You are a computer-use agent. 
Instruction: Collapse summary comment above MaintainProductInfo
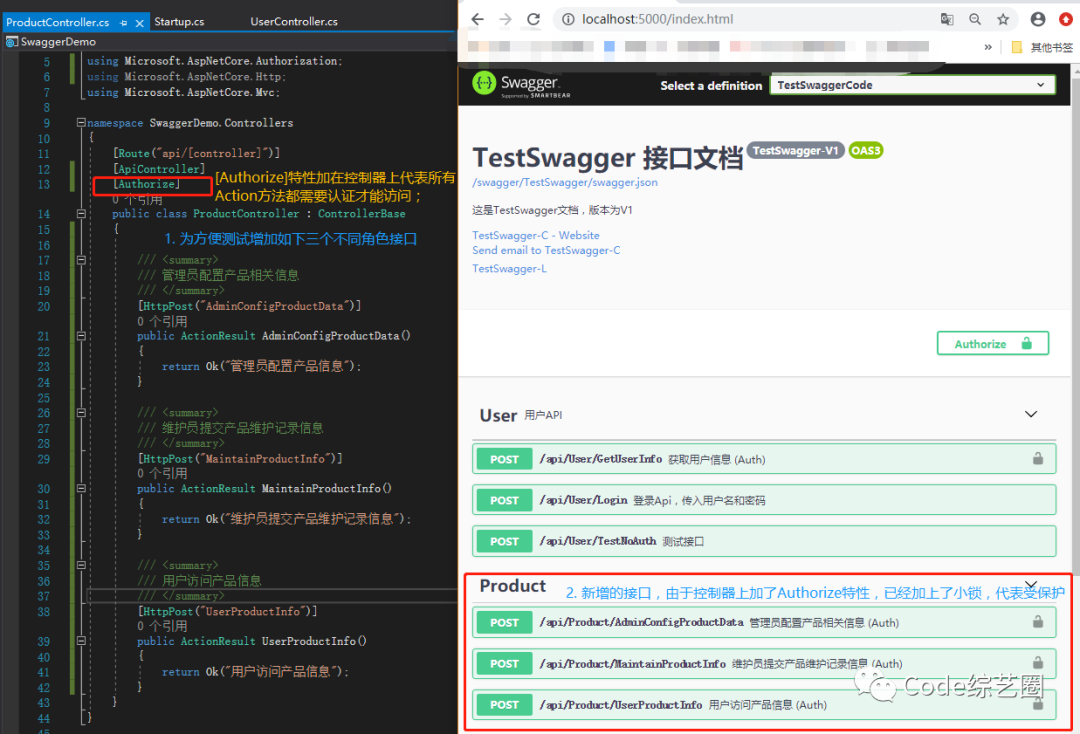[81, 412]
